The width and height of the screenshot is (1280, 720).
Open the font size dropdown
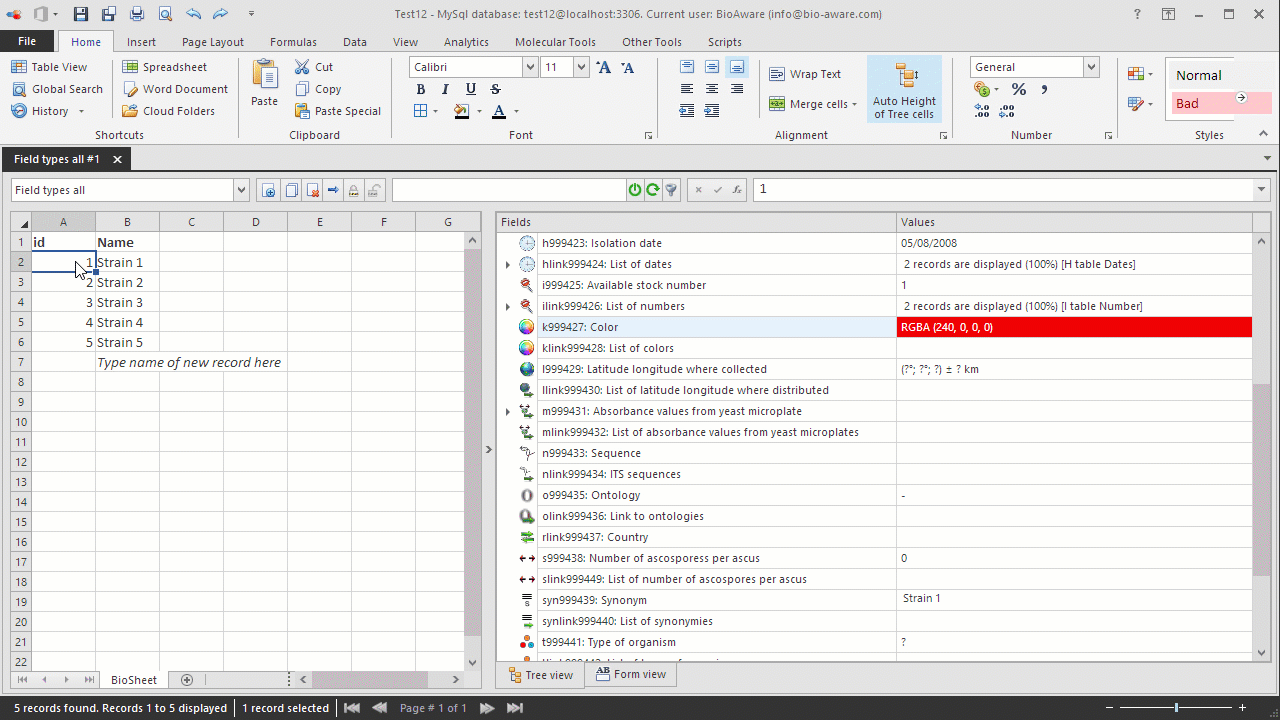tap(581, 67)
